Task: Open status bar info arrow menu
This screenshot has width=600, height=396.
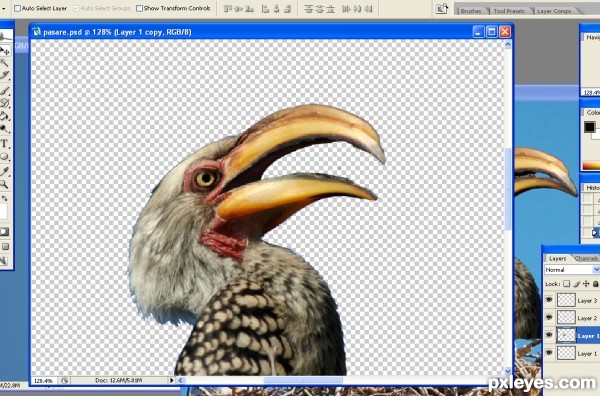Action: [x=171, y=380]
